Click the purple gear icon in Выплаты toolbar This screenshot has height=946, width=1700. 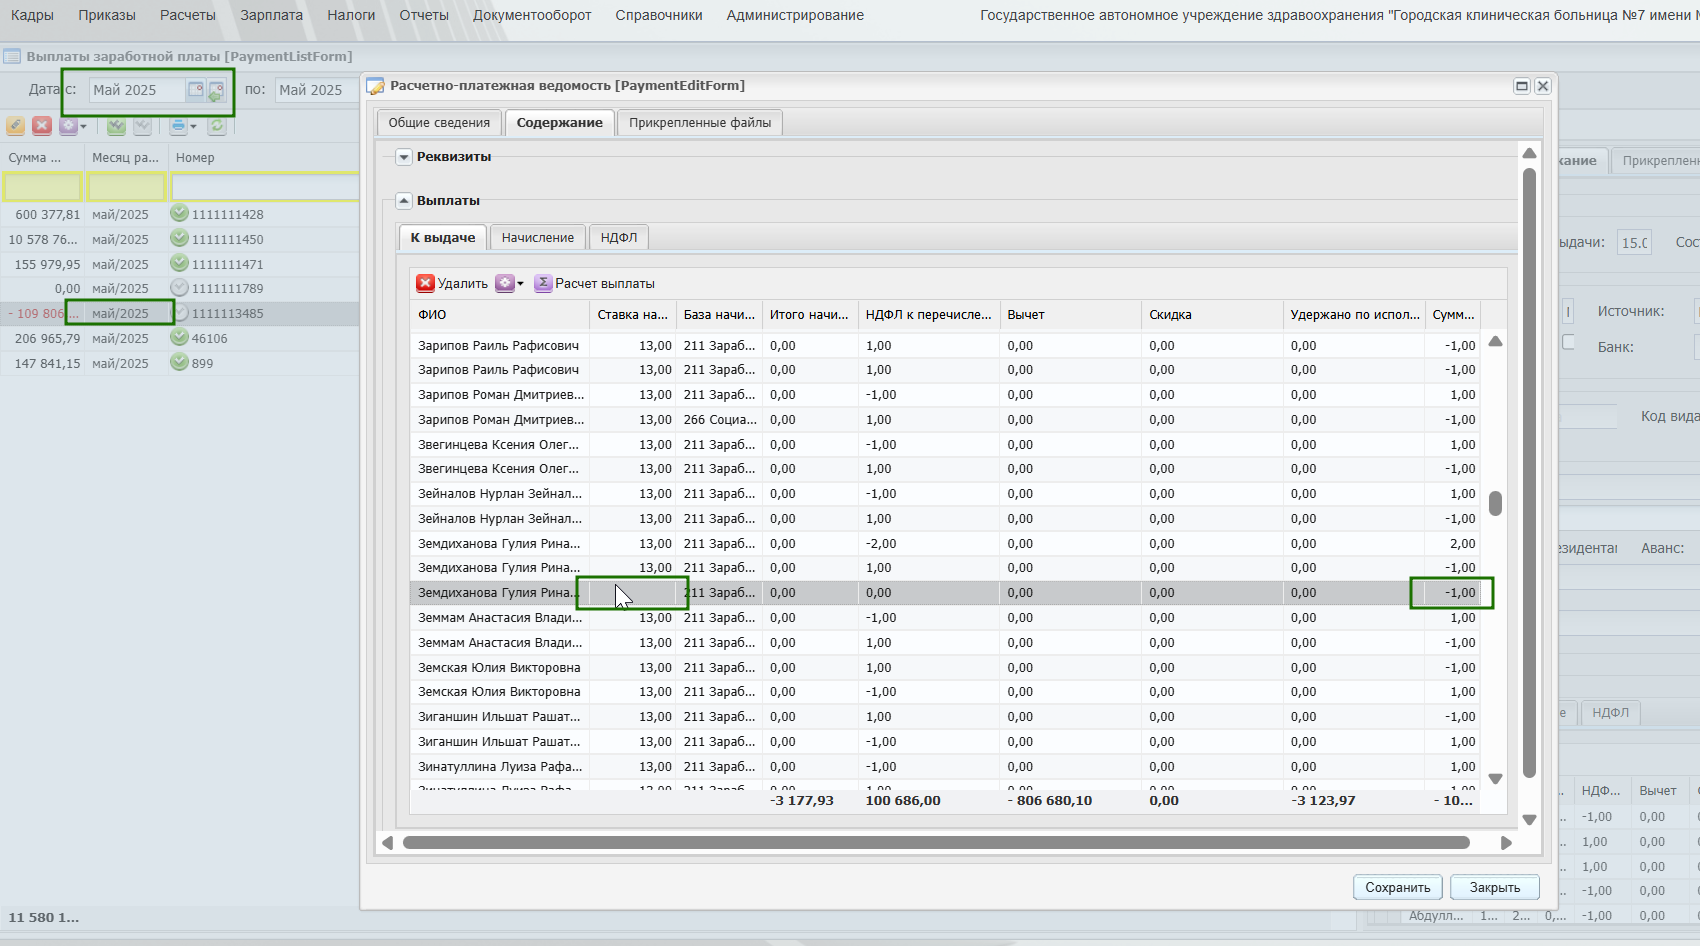pyautogui.click(x=505, y=283)
